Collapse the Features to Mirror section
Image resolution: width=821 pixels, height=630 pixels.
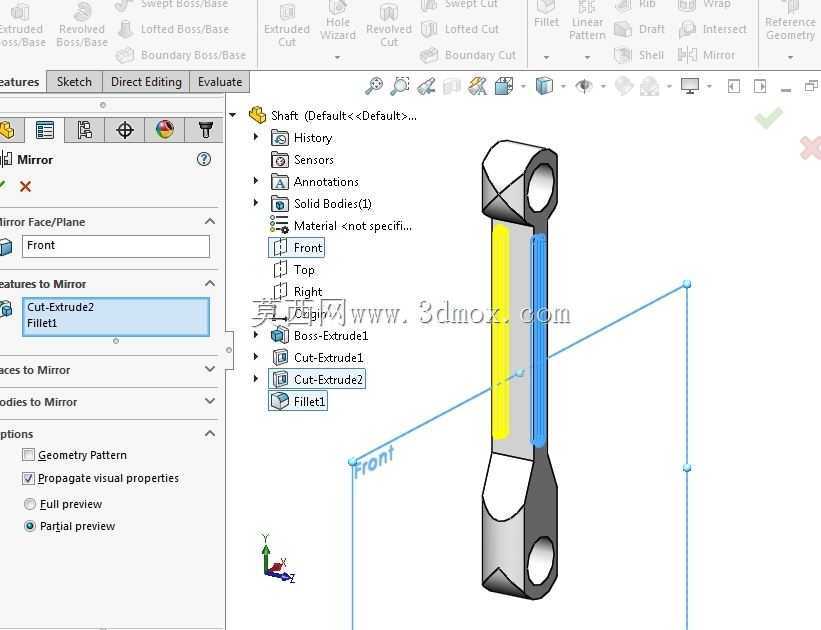pos(210,283)
